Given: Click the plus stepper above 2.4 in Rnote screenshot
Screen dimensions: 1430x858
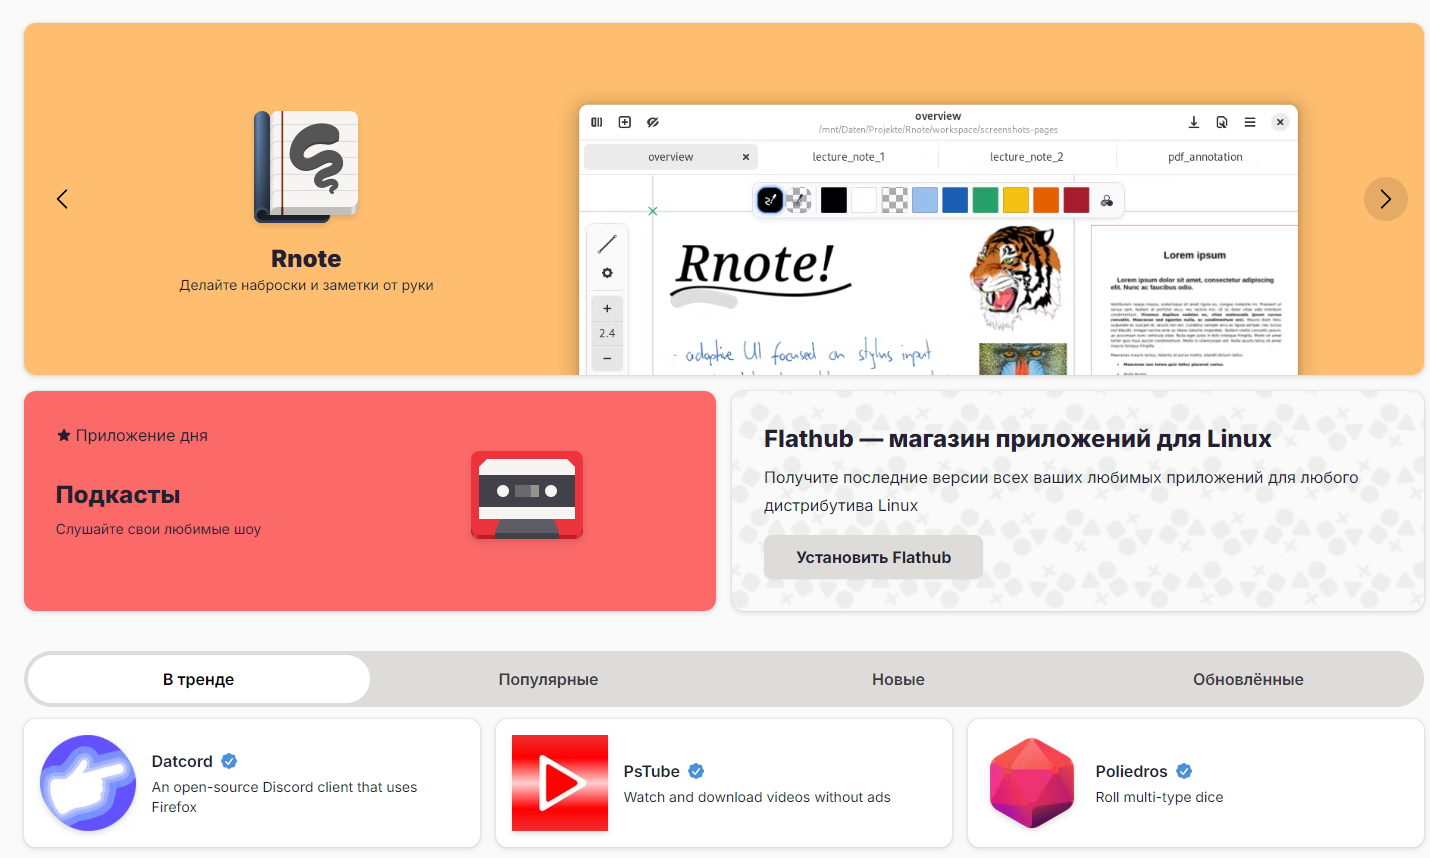Looking at the screenshot, I should pos(607,308).
